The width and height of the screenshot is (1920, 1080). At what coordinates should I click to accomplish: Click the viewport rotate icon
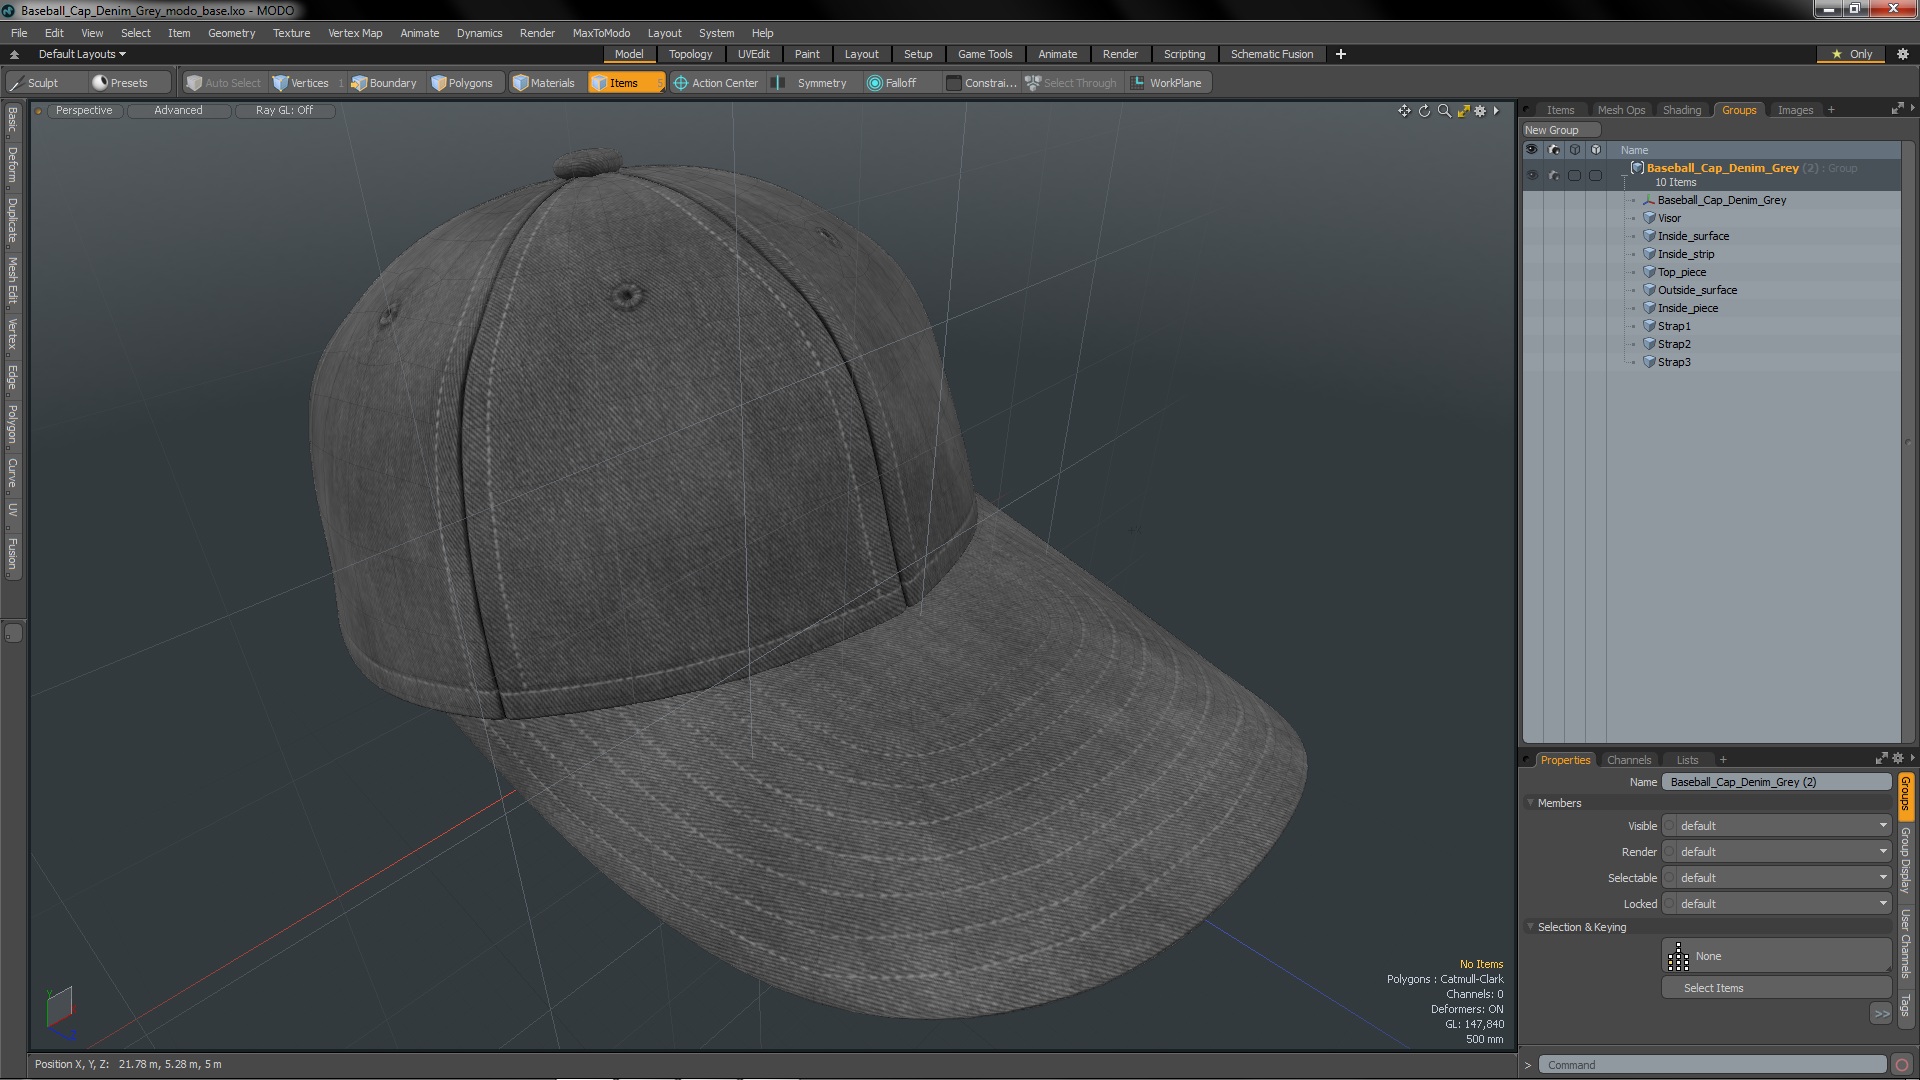1424,111
